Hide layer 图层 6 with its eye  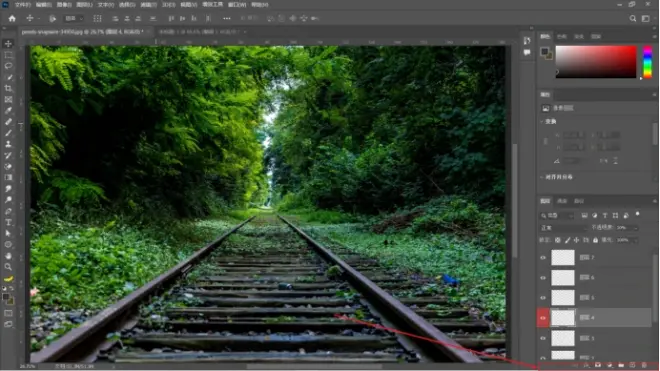[543, 278]
